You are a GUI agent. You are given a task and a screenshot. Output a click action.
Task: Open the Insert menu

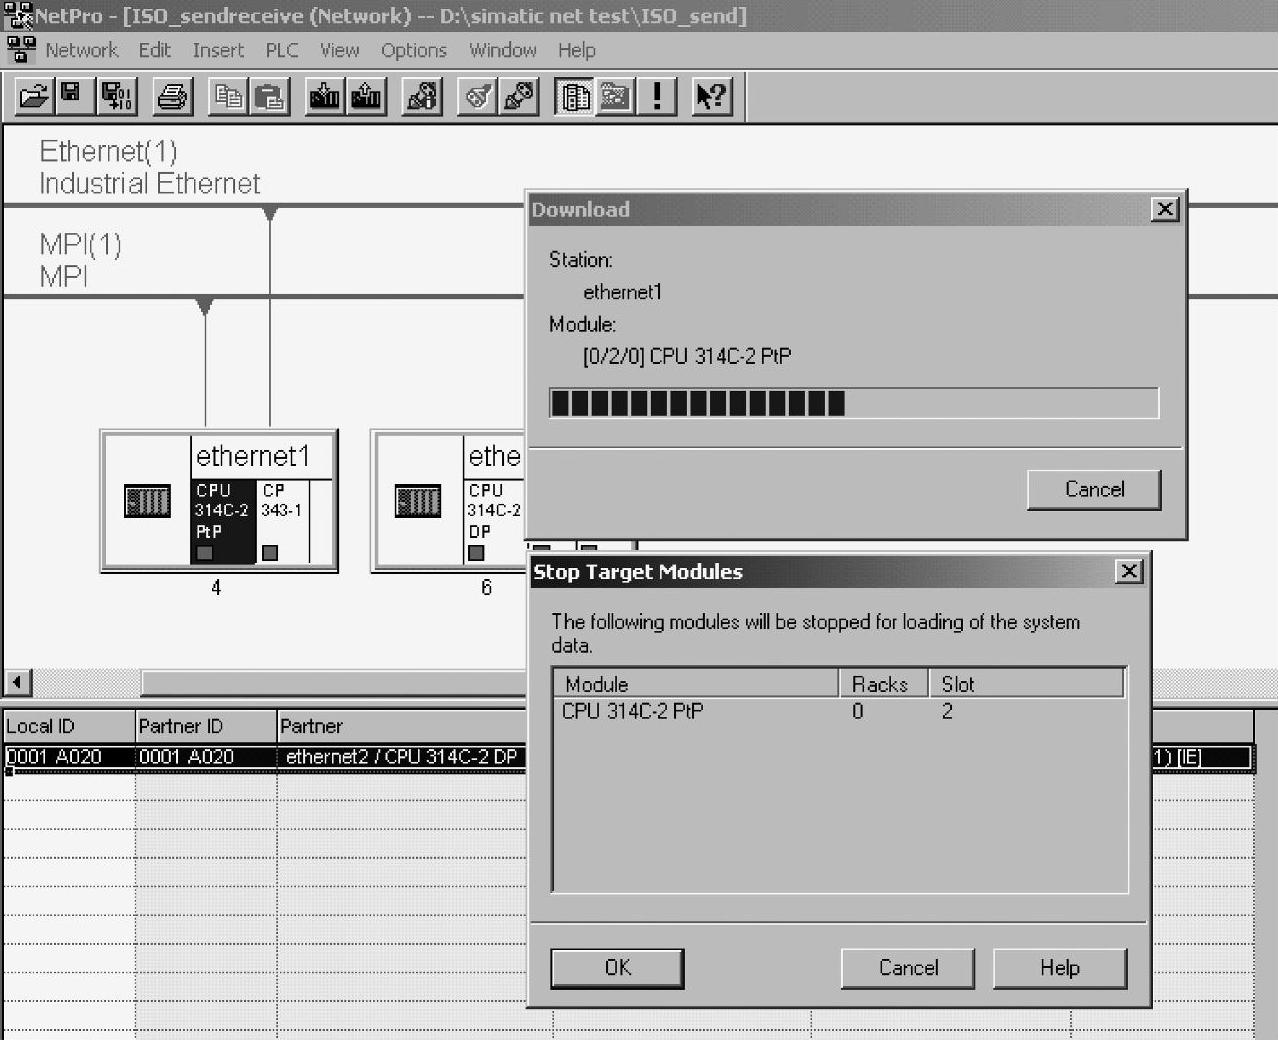pyautogui.click(x=218, y=50)
